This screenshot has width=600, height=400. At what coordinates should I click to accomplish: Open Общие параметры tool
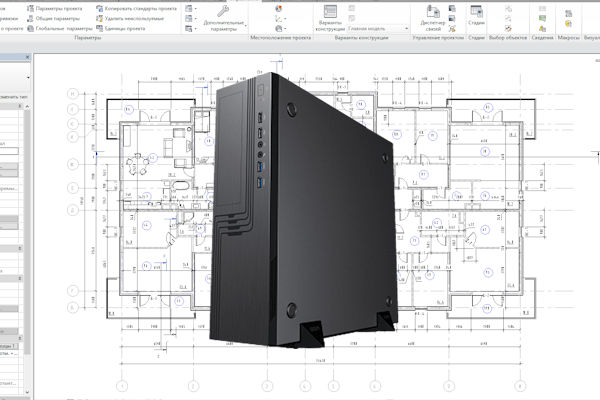point(54,18)
